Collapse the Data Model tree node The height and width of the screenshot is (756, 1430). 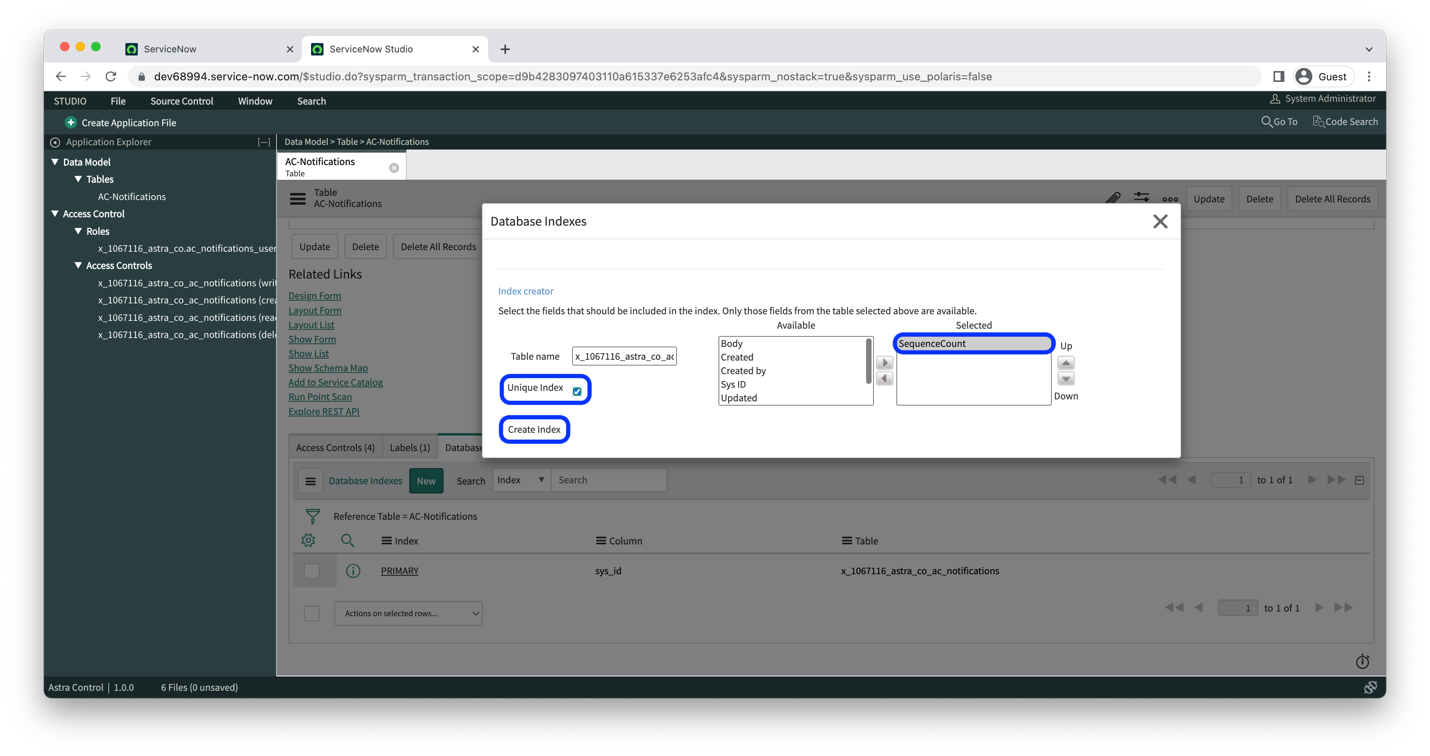click(x=55, y=162)
